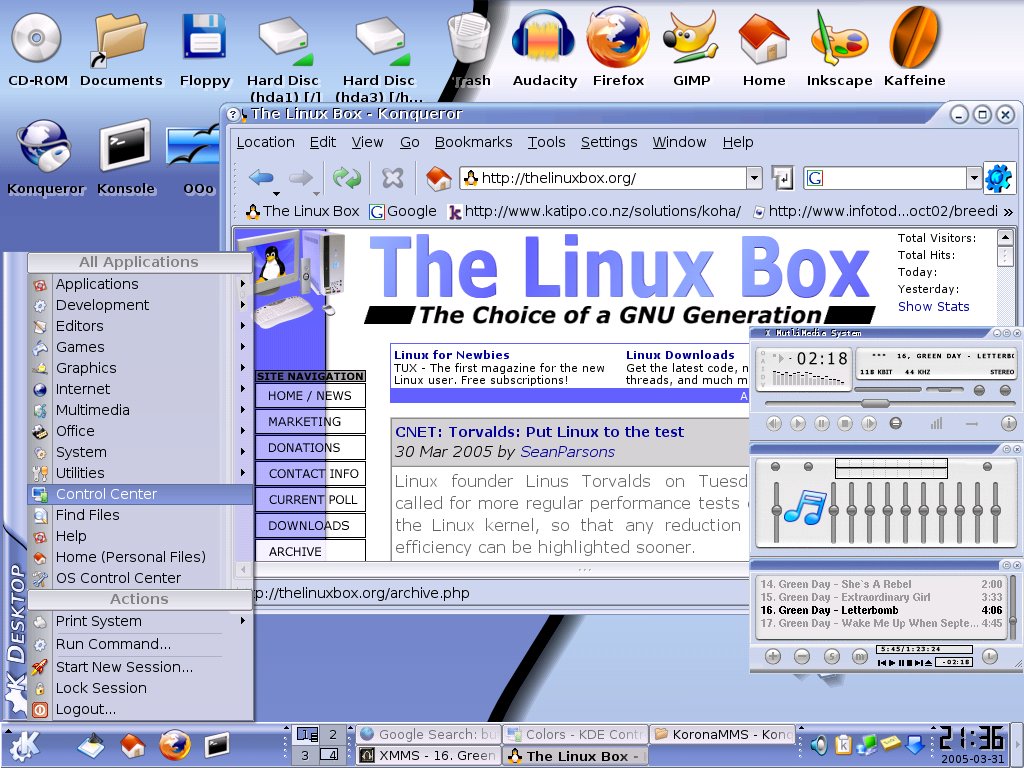Click the volume speaker icon in the system tray
Viewport: 1024px width, 768px height.
coord(818,744)
